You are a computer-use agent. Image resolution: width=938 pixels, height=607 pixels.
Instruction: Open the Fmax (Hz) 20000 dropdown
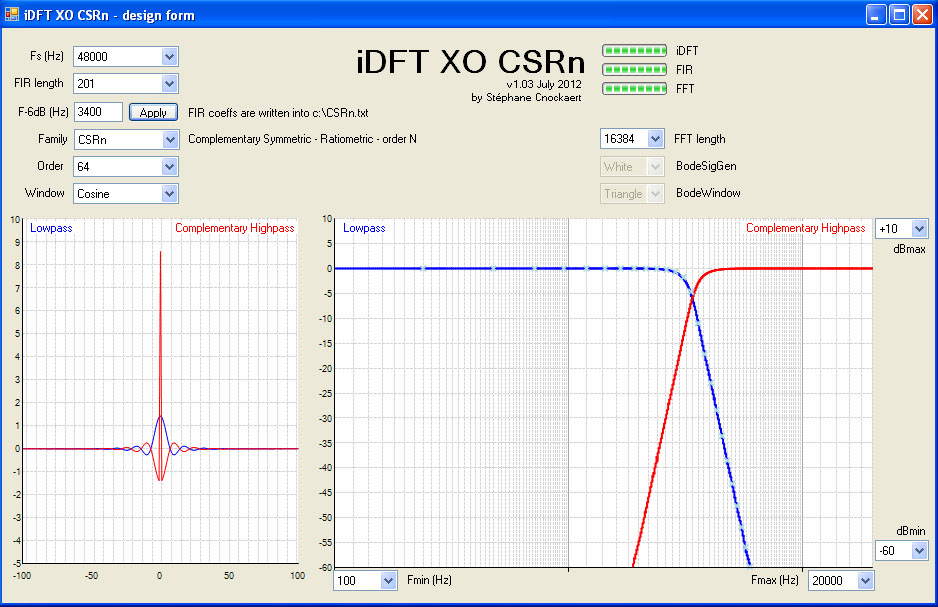[865, 580]
